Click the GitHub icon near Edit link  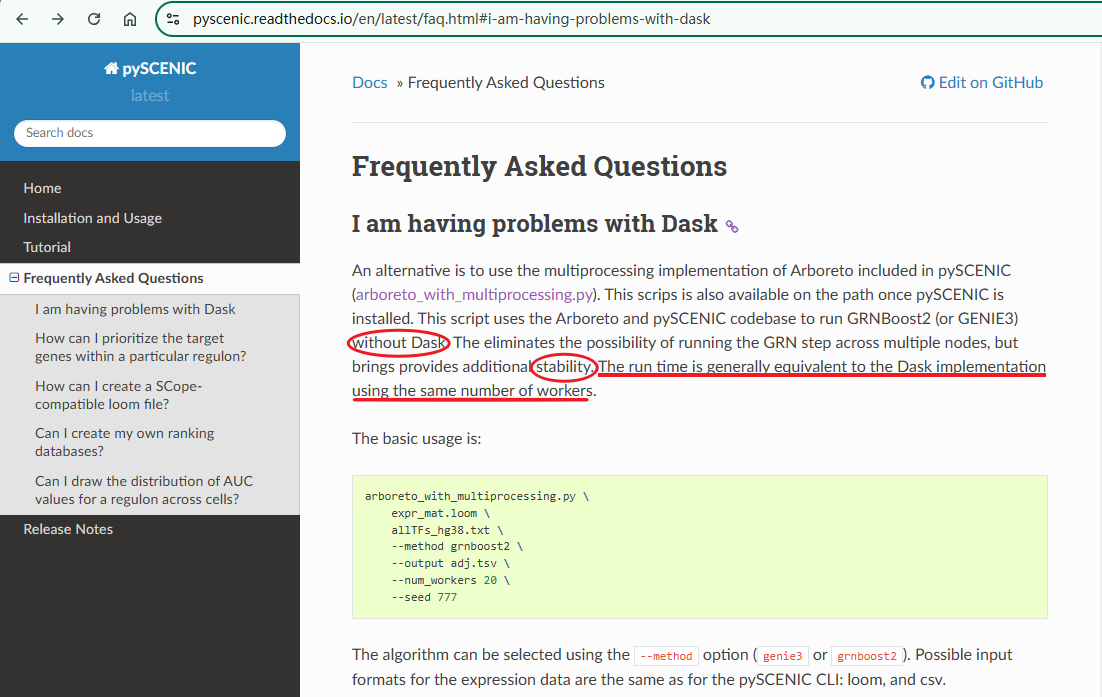927,83
